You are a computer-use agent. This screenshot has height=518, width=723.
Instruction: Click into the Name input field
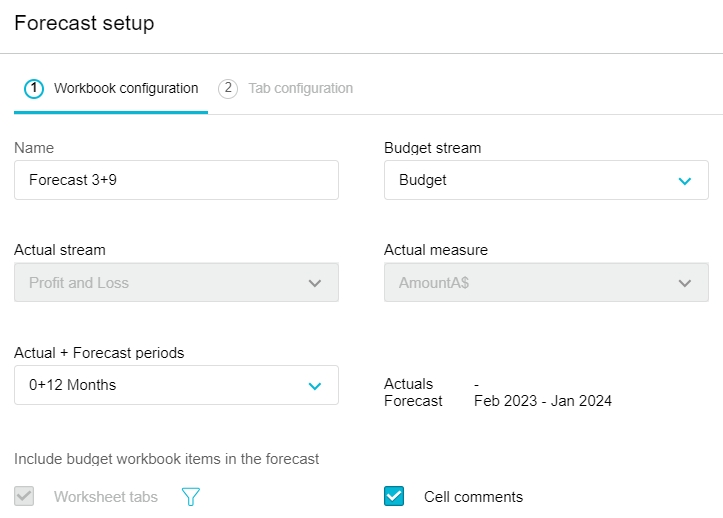[176, 181]
